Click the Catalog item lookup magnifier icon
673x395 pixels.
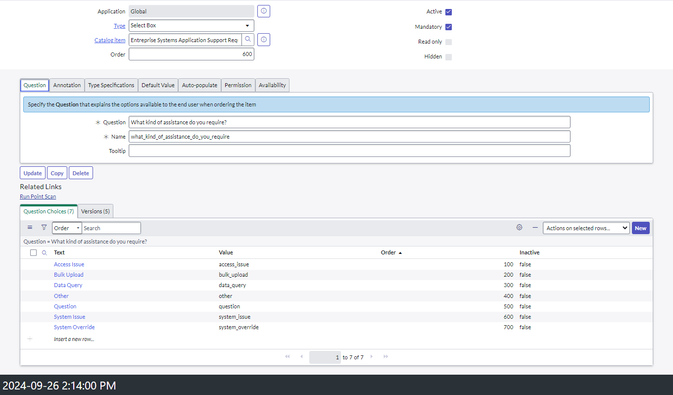point(248,40)
